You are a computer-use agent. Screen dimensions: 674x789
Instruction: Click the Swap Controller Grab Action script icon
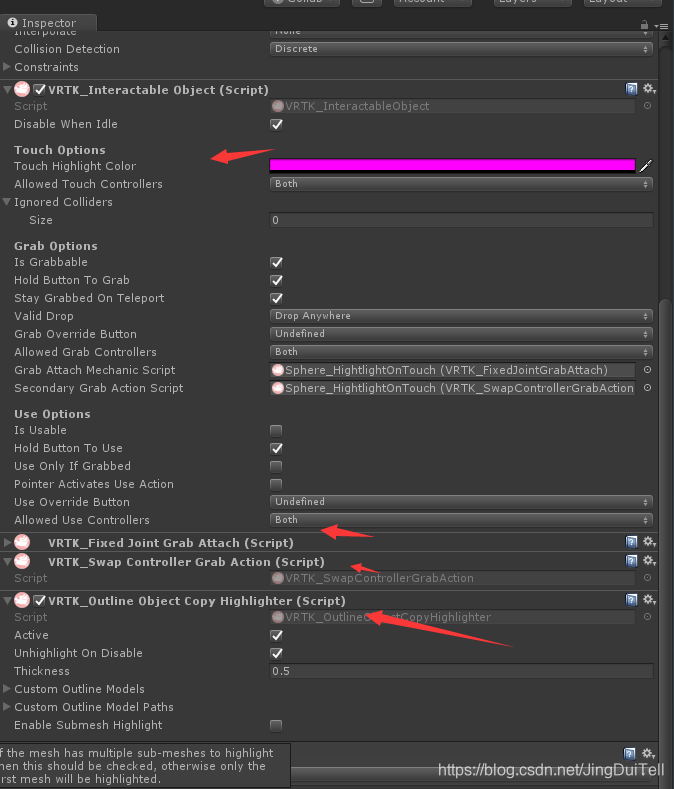pos(22,561)
